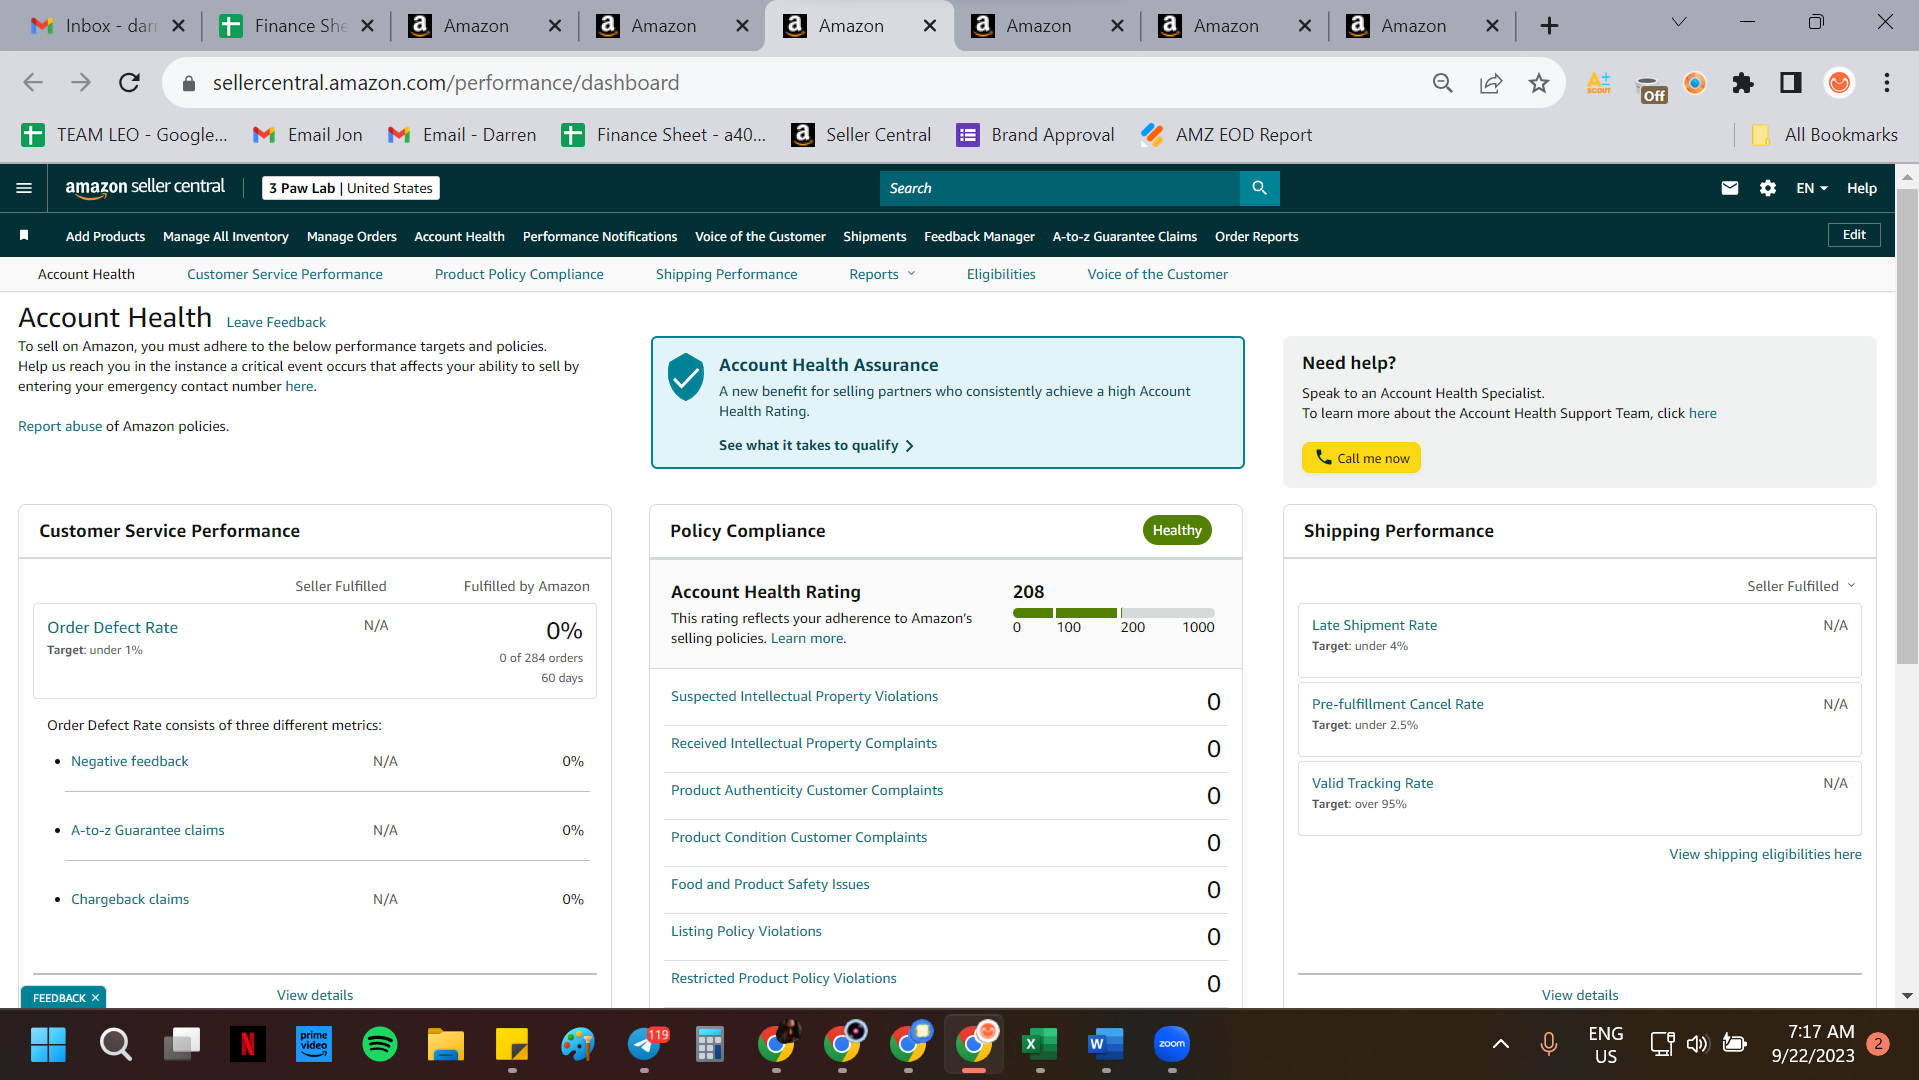Screen dimensions: 1919x1080
Task: Open the Chrome side panel icon
Action: click(1790, 83)
